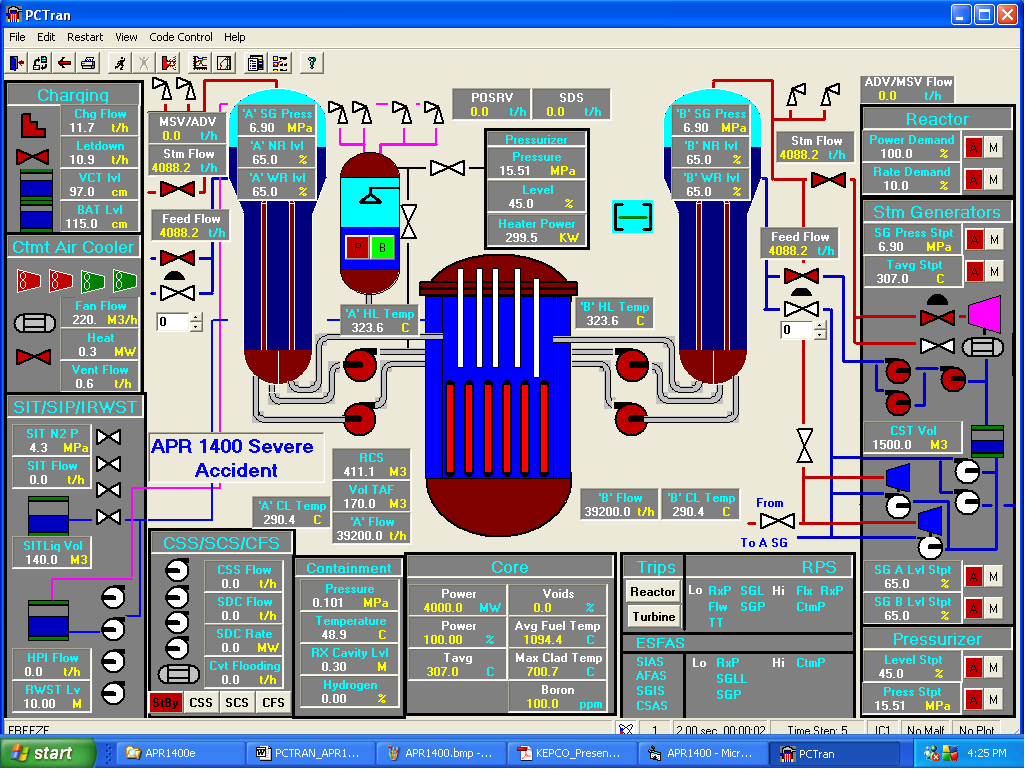The width and height of the screenshot is (1032, 771).
Task: Decrease the 'B' feed valve spinner value
Action: (x=819, y=334)
